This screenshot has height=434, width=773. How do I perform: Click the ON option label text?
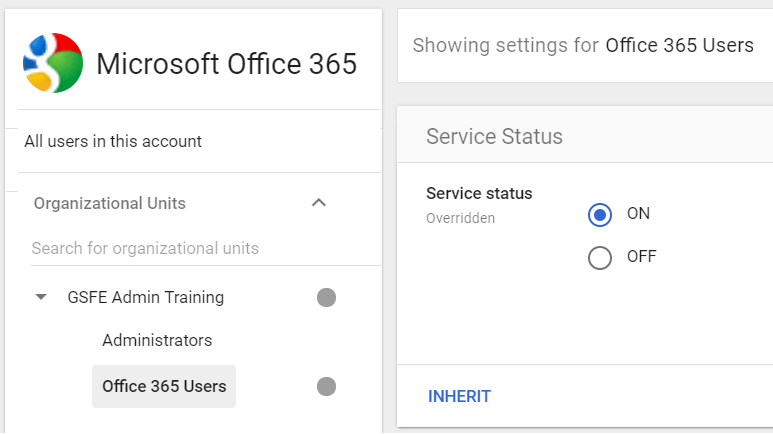click(638, 214)
